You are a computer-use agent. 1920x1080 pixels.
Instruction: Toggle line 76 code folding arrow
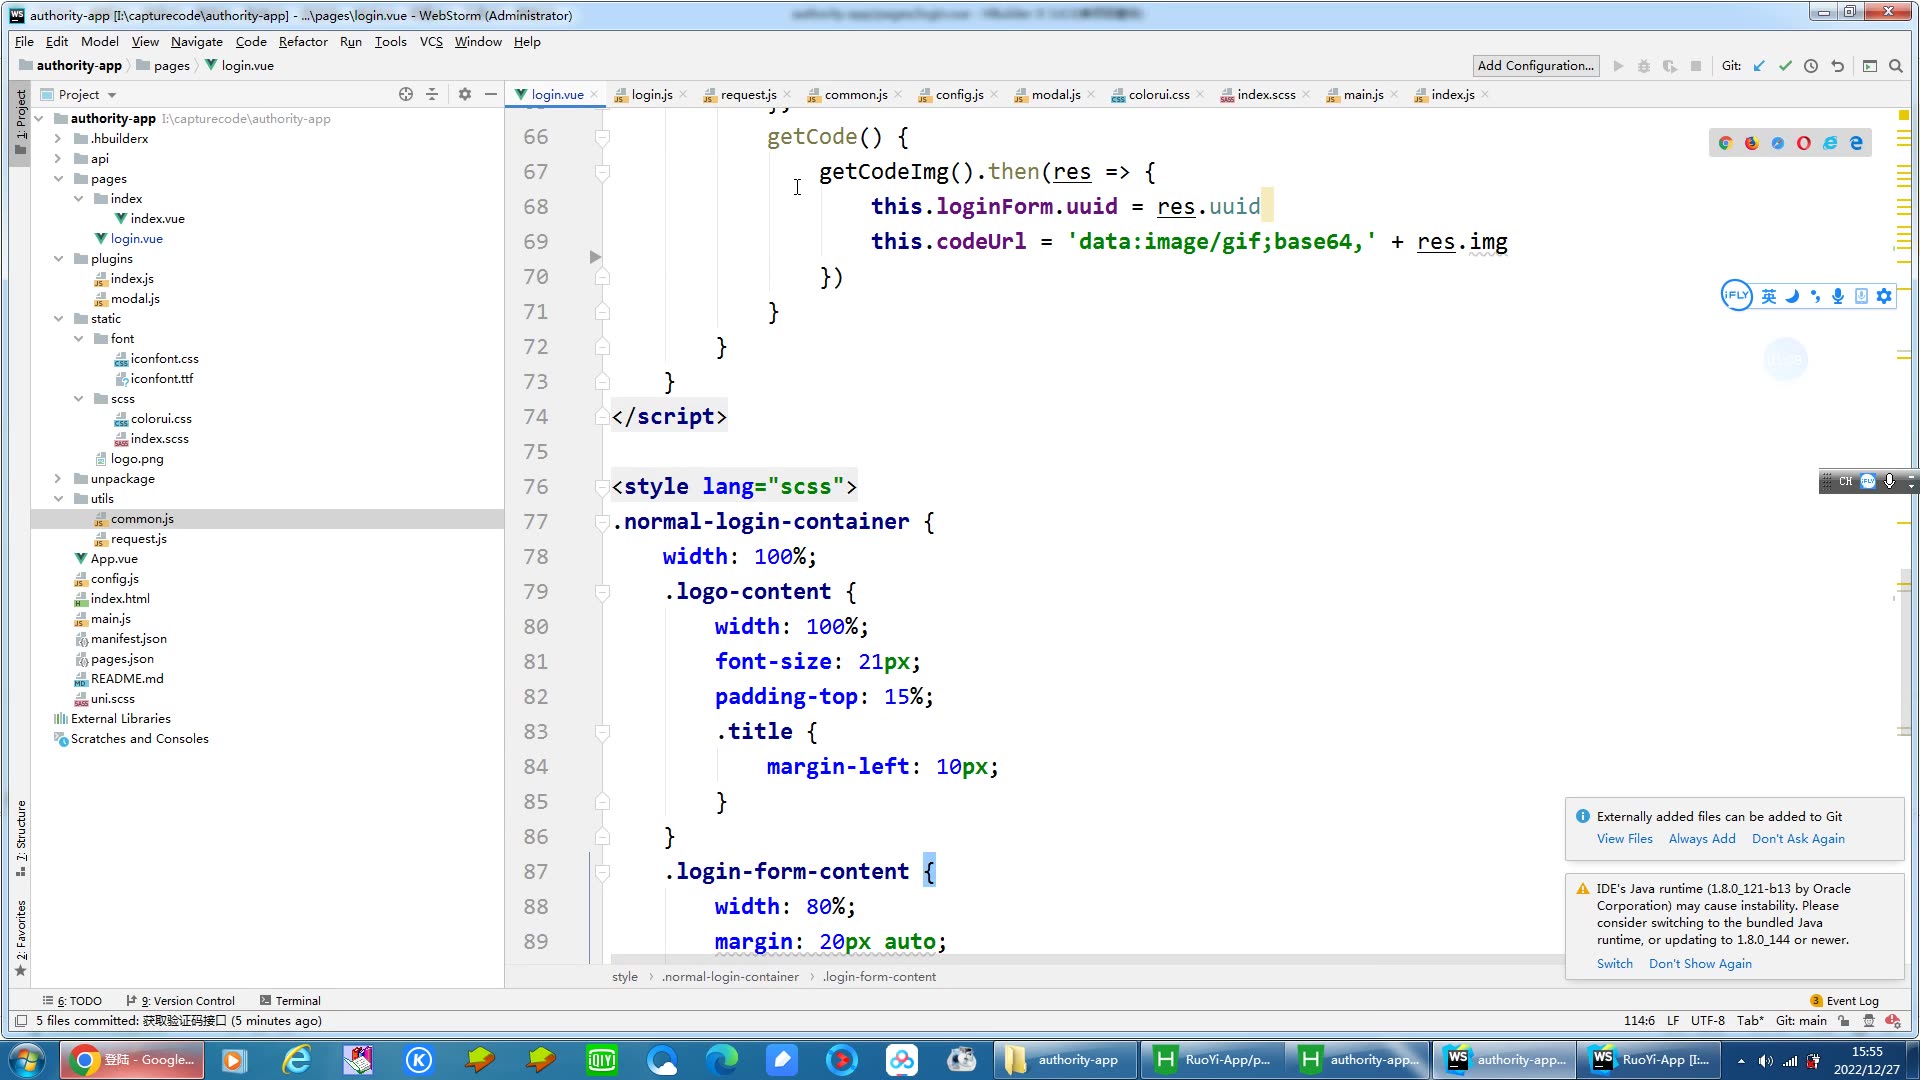click(601, 488)
